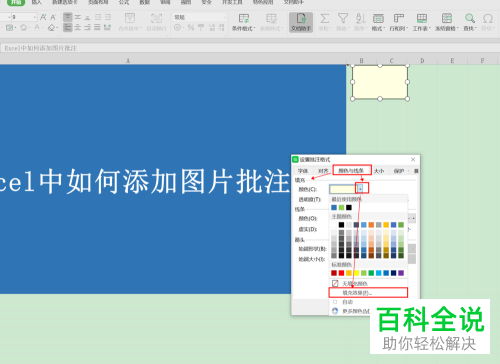Click the Find magnifier icon
The image size is (500, 364).
(470, 18)
